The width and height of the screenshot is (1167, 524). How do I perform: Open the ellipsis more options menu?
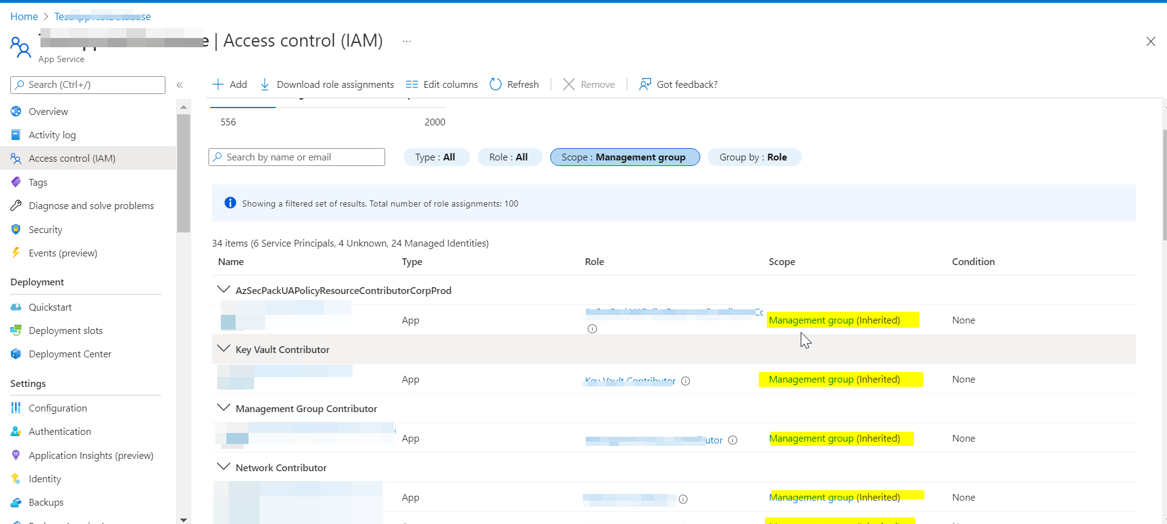406,42
